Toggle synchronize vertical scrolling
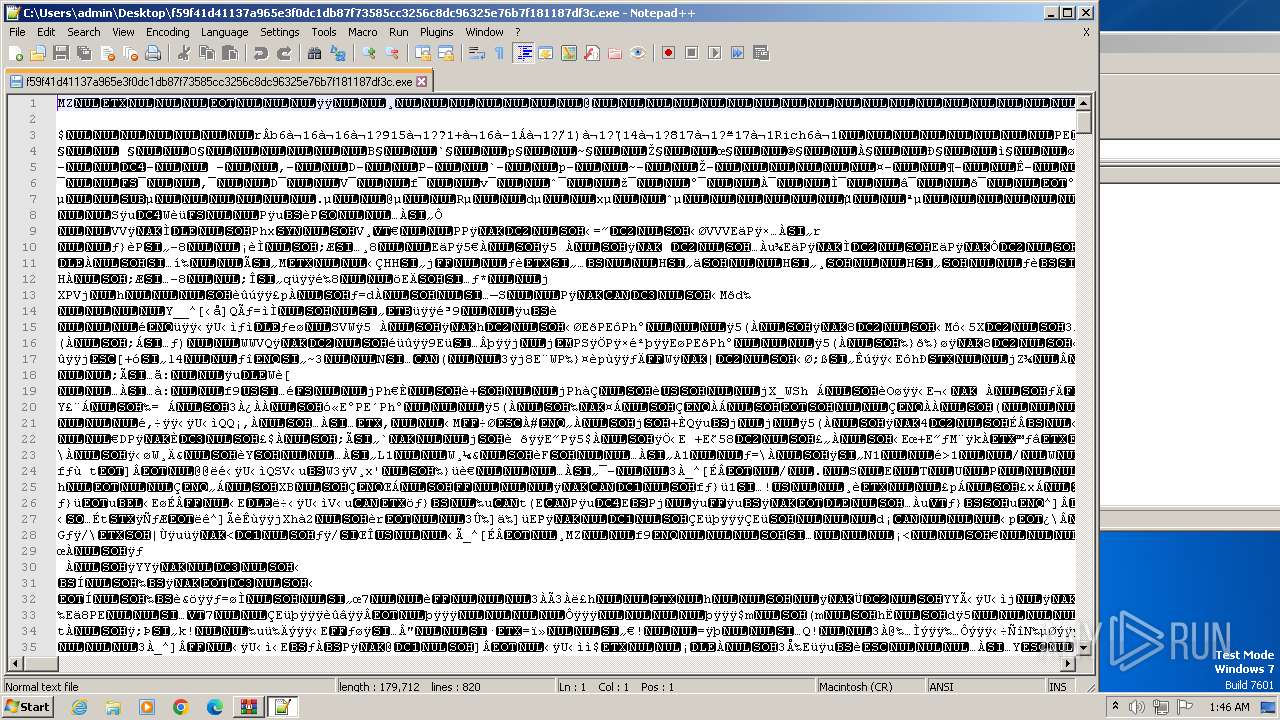The image size is (1280, 720). (423, 53)
